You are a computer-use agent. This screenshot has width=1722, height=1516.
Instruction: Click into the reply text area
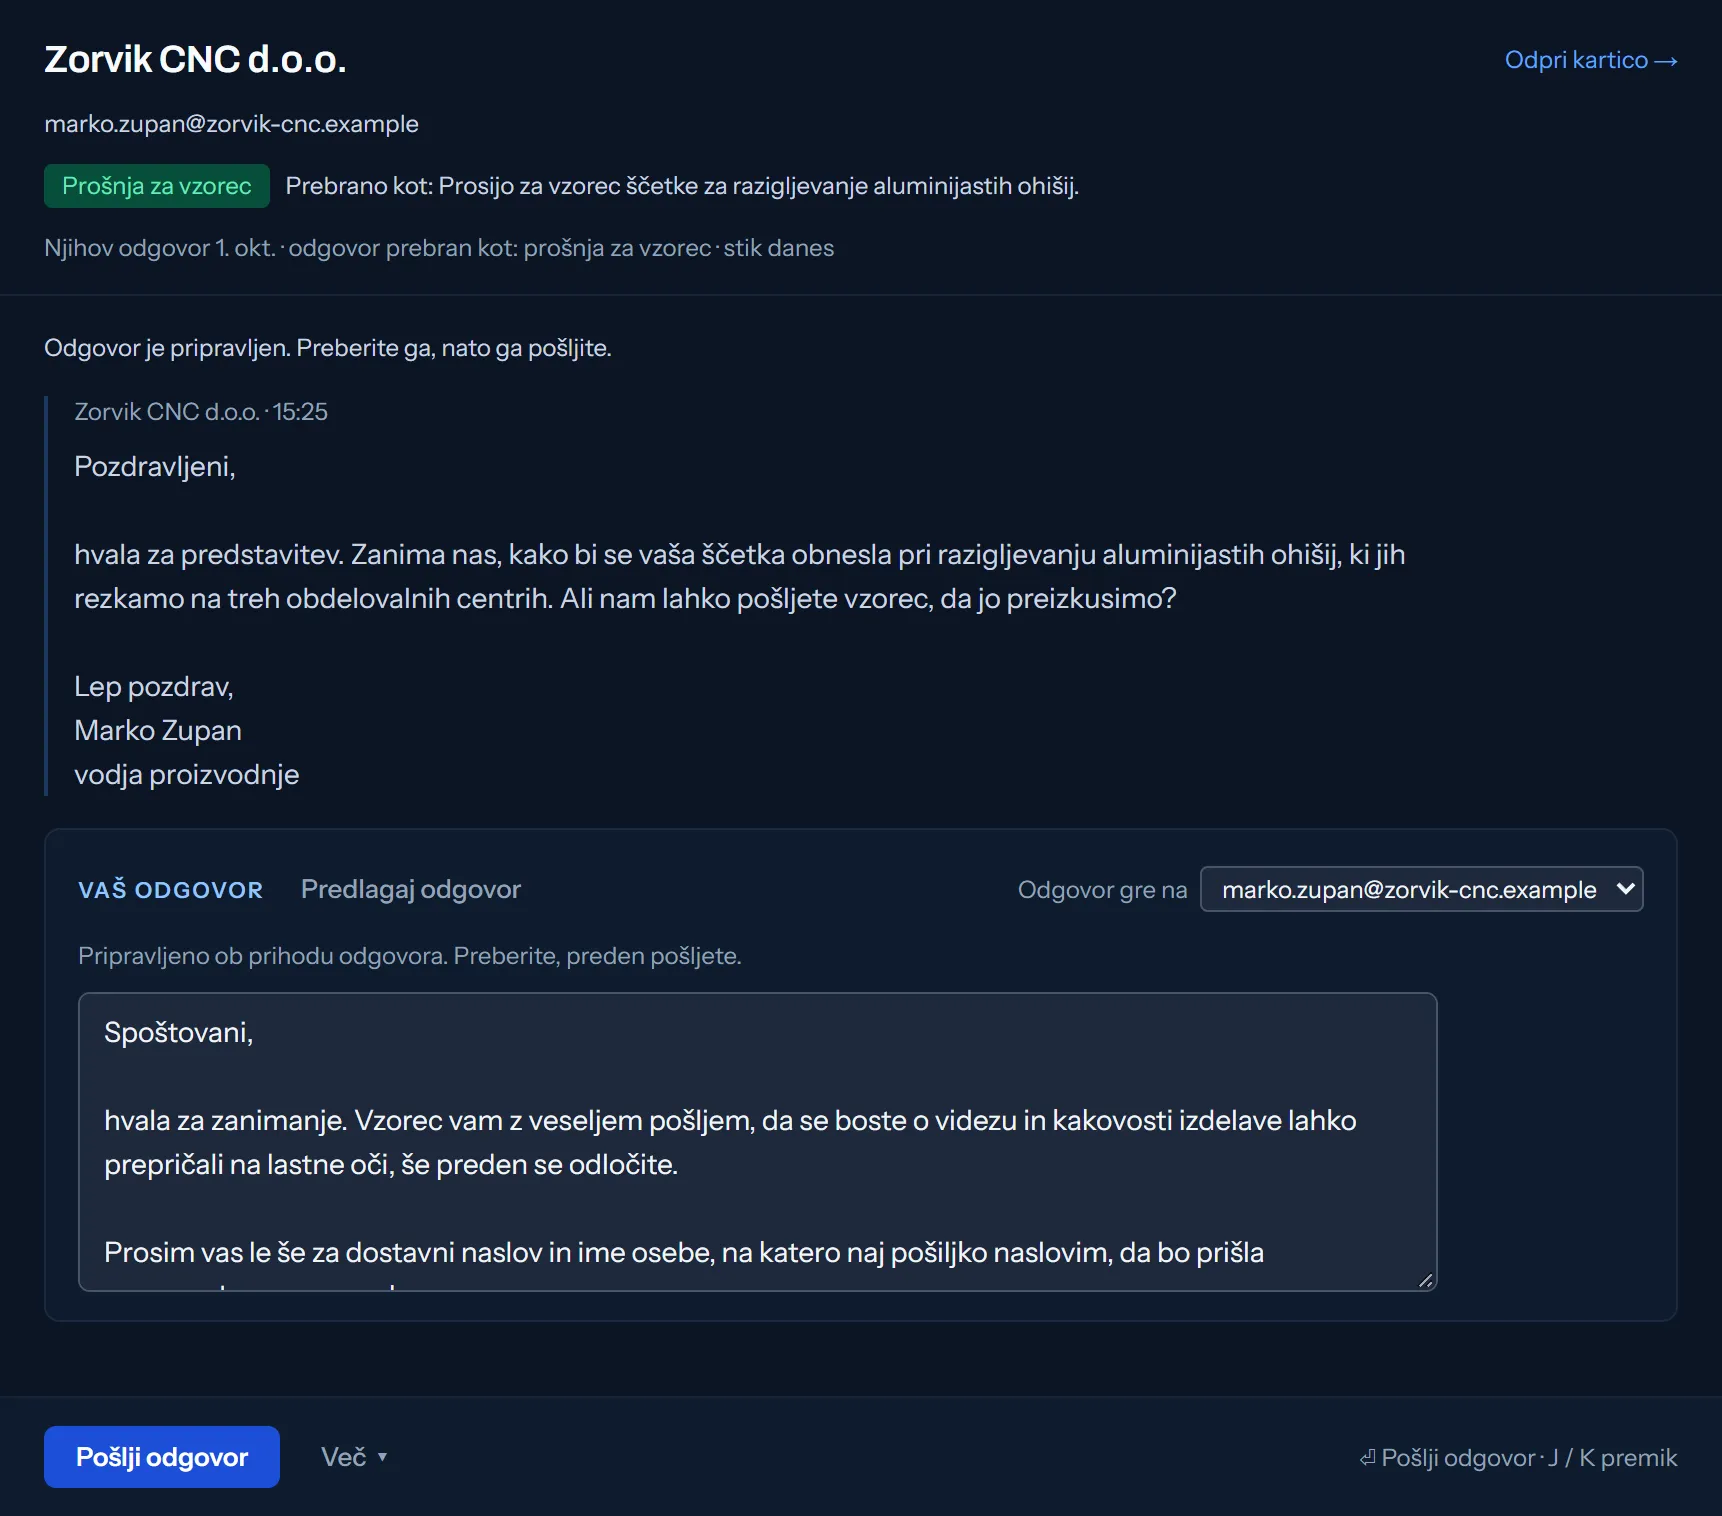[757, 1142]
